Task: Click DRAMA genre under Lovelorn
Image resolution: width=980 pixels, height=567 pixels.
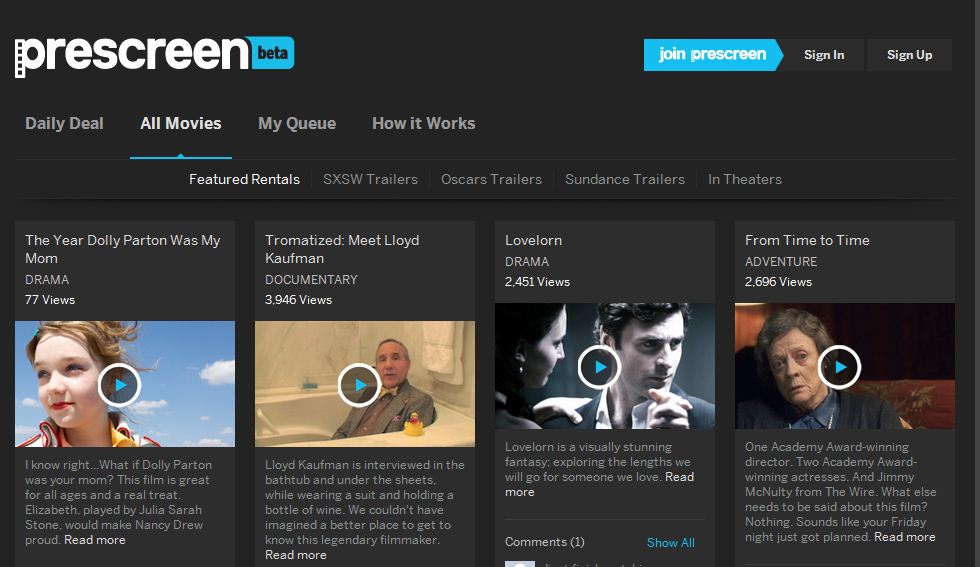Action: (527, 262)
